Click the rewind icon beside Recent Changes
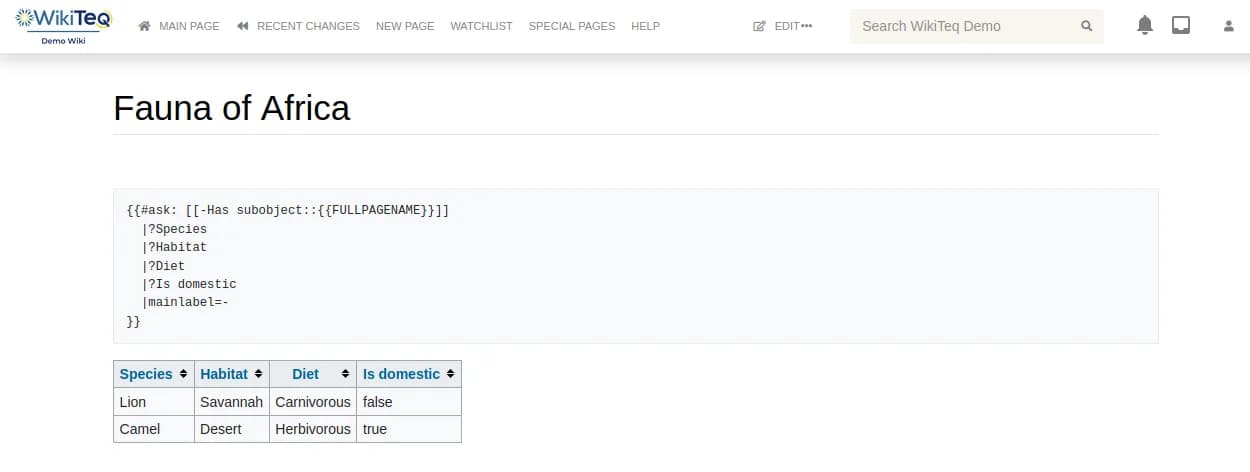Image resolution: width=1250 pixels, height=472 pixels. coord(243,26)
